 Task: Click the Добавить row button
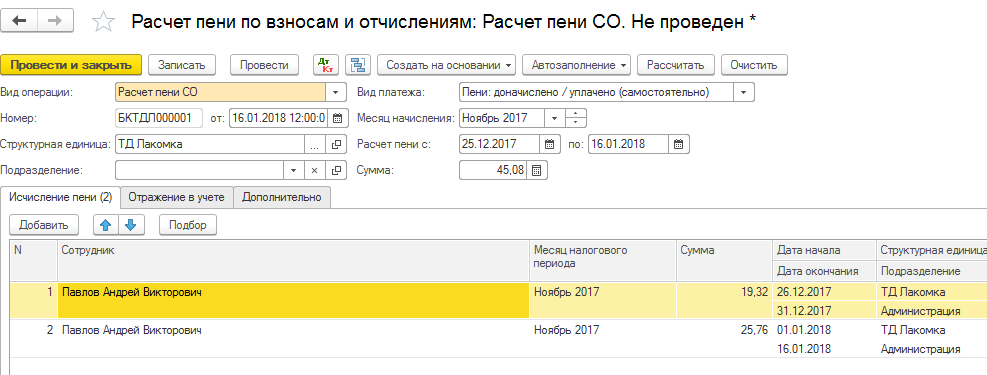coord(43,225)
